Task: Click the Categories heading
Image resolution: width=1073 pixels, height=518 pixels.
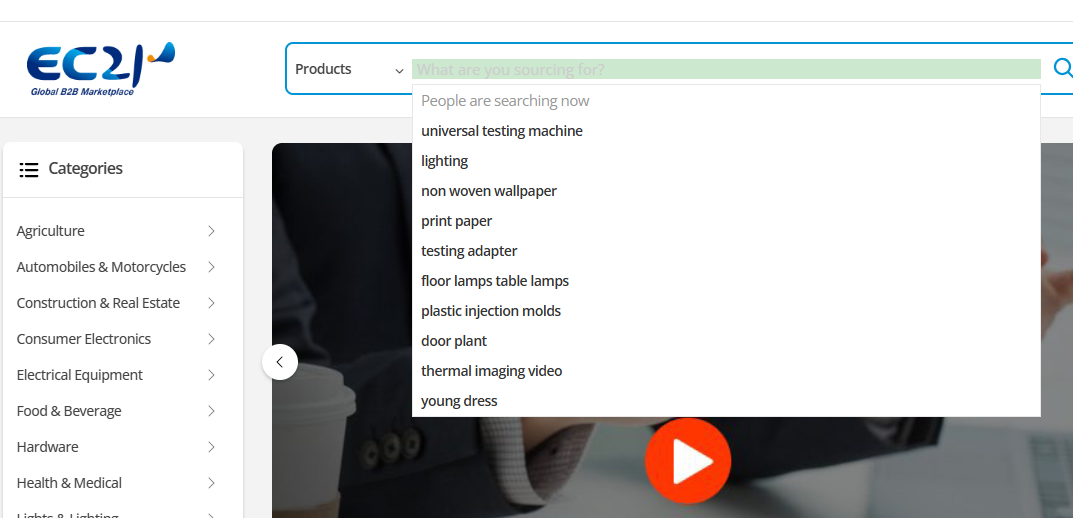Action: point(86,168)
